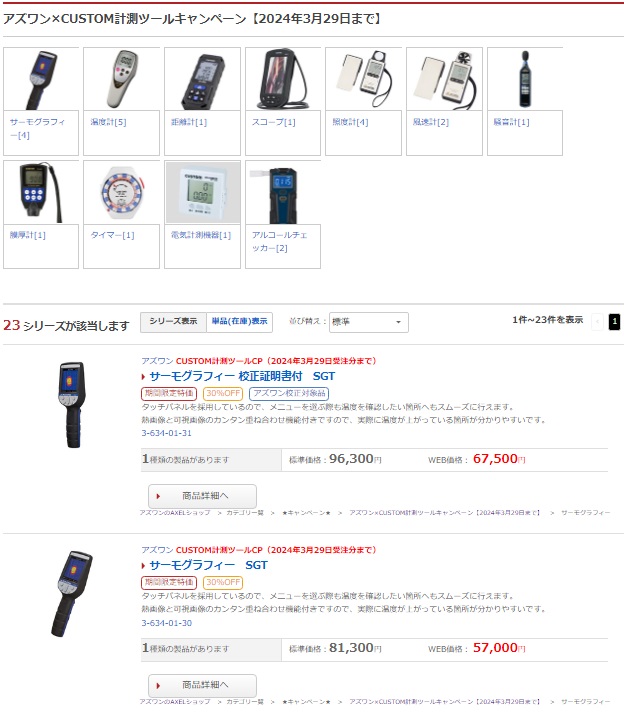
Task: Choose the scope (スコープ) category image
Action: tap(283, 79)
